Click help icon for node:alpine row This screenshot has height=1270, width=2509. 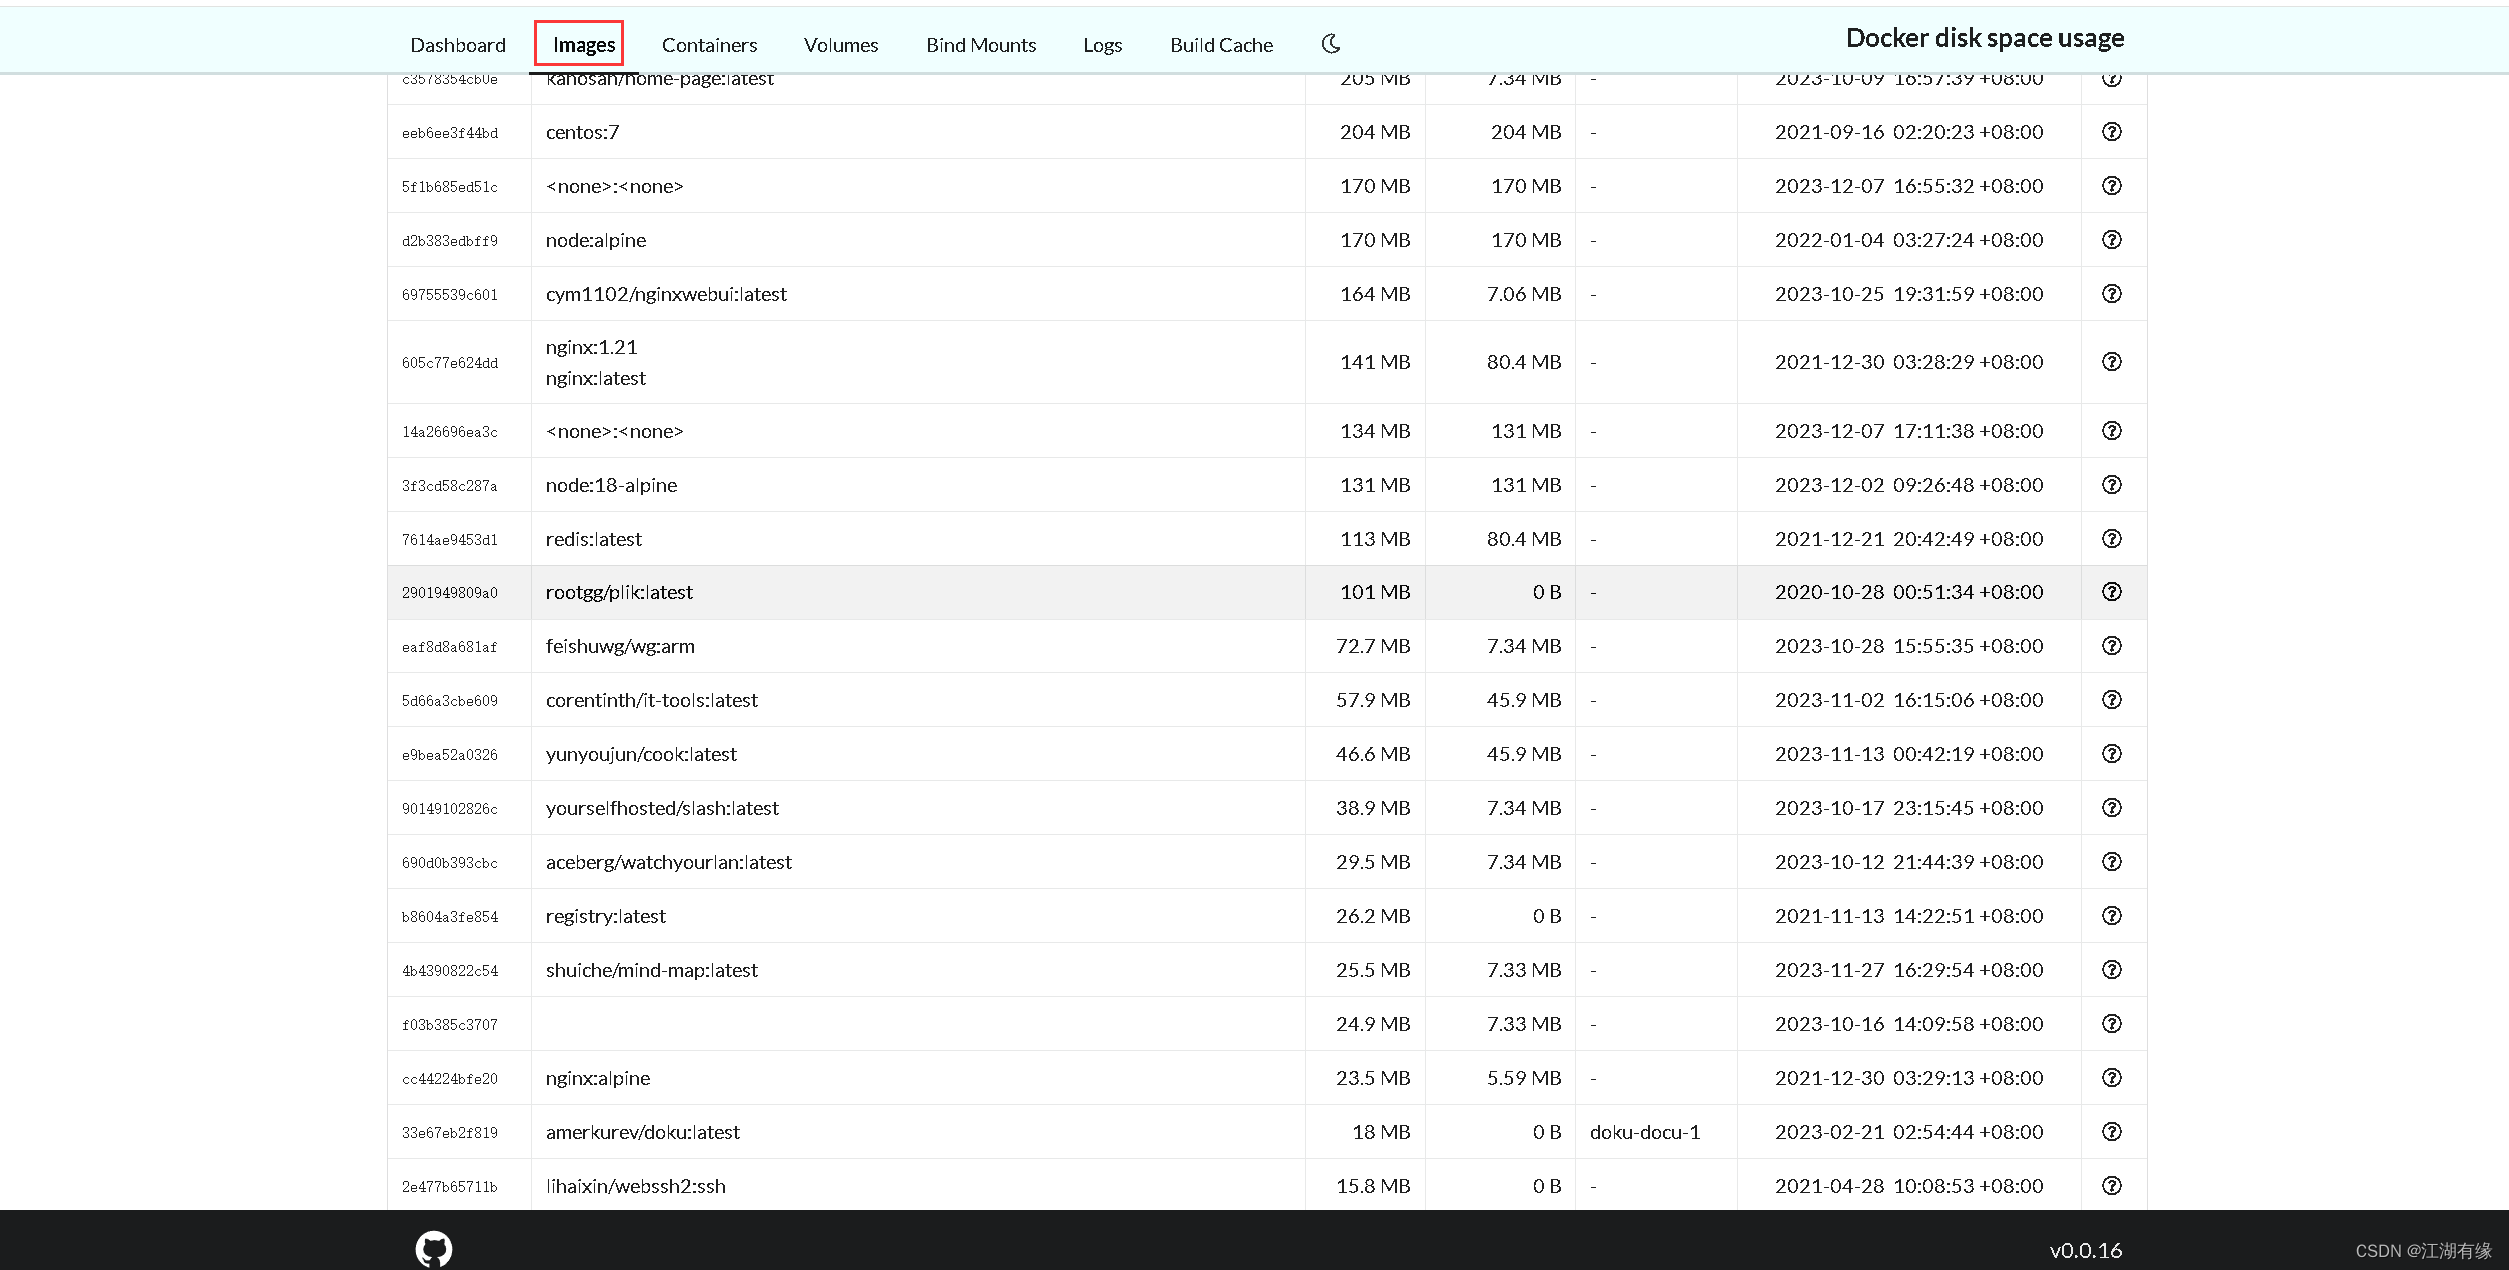pos(2111,240)
